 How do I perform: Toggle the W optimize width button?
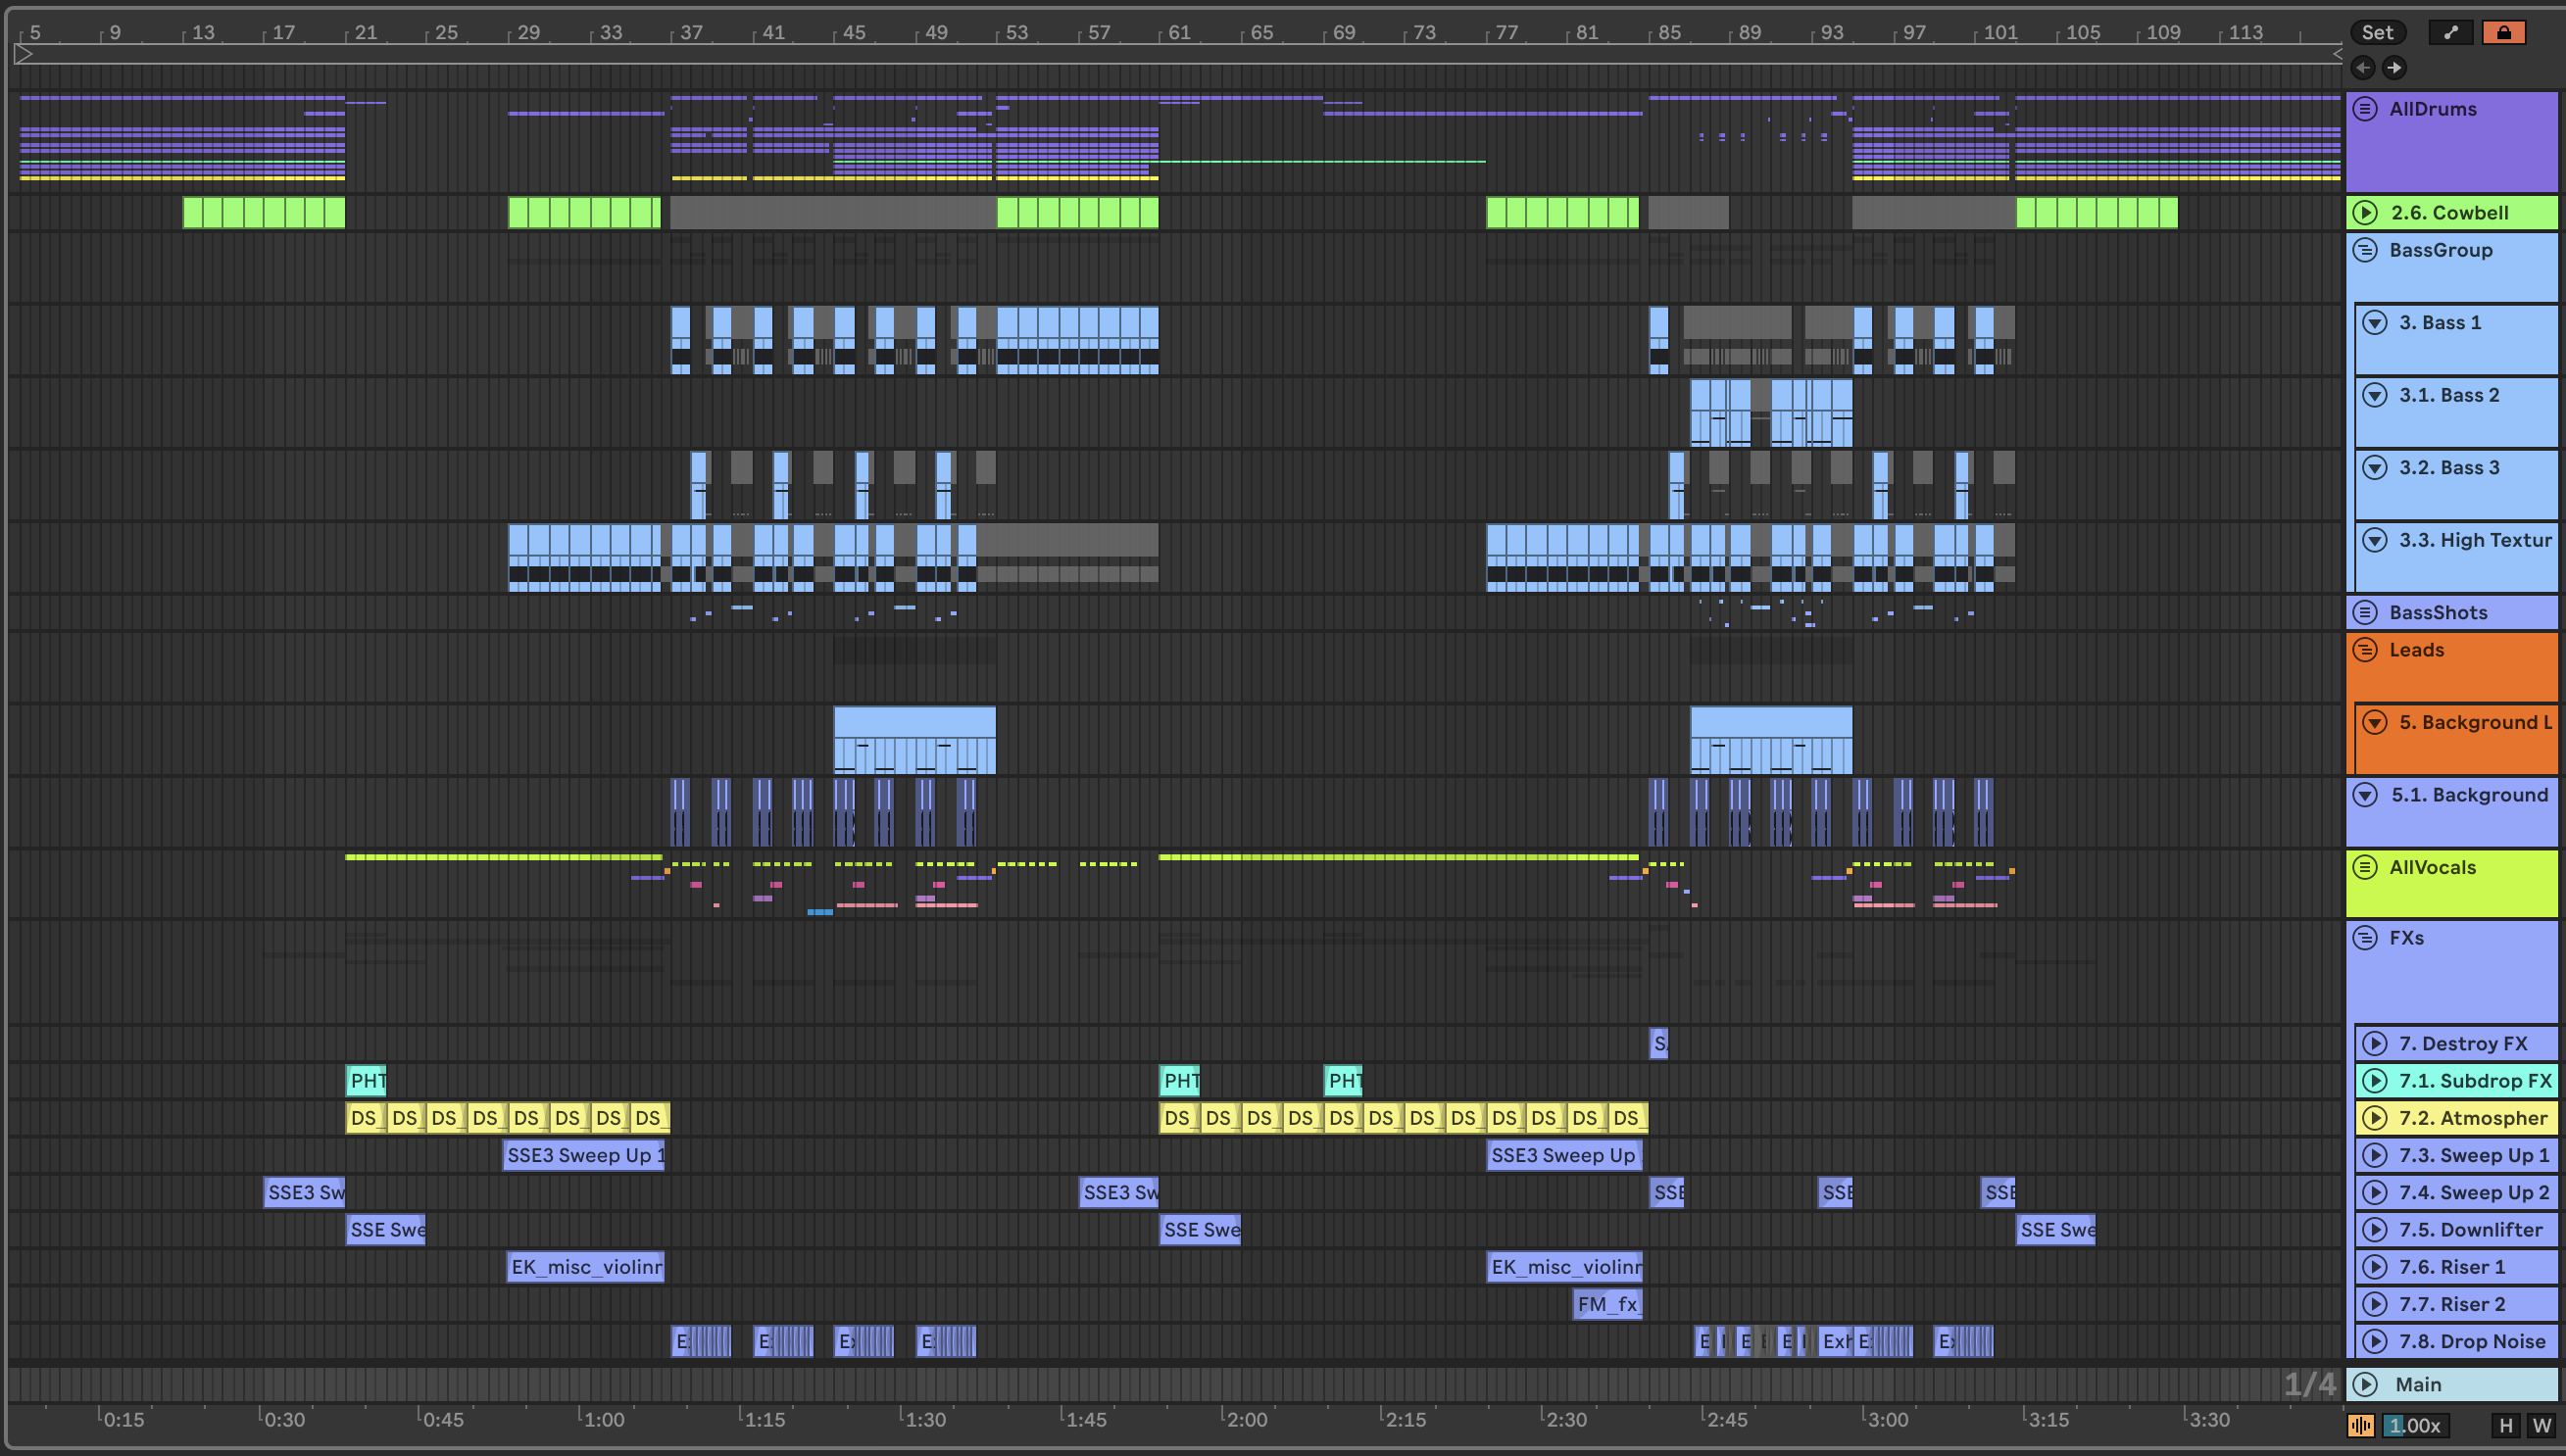[2541, 1425]
